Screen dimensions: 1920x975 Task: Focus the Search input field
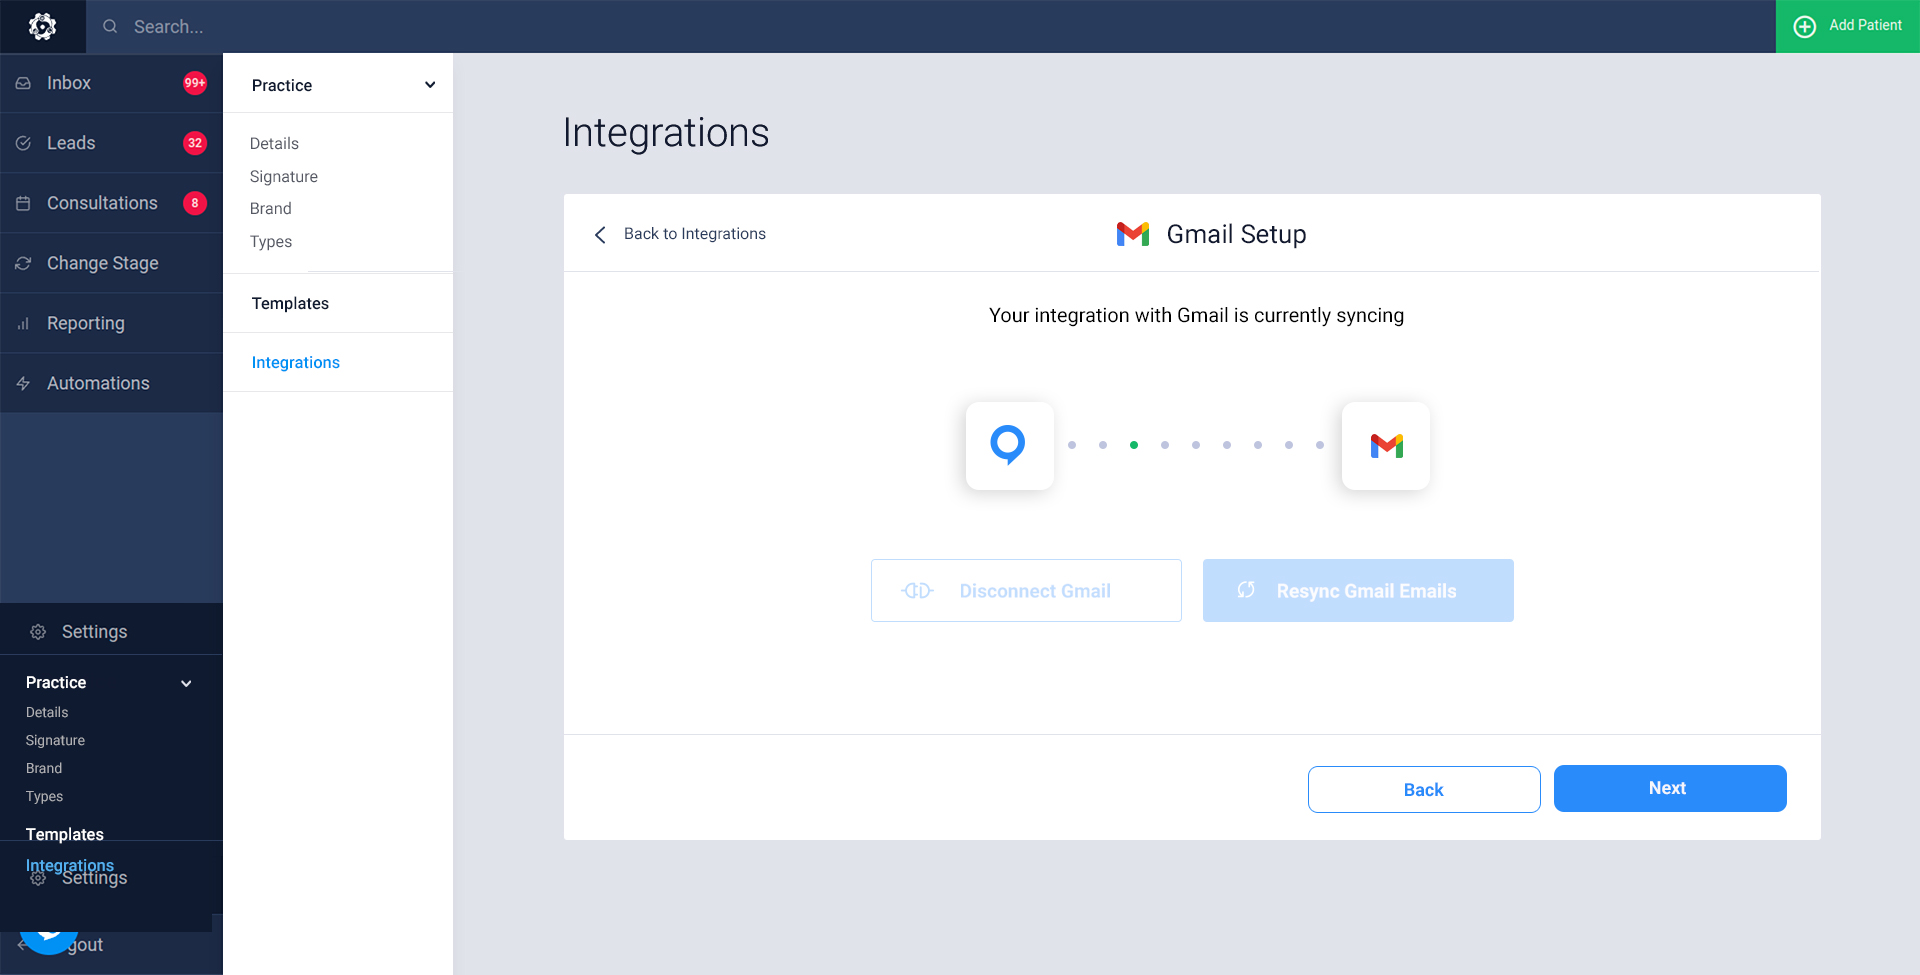click(x=930, y=26)
